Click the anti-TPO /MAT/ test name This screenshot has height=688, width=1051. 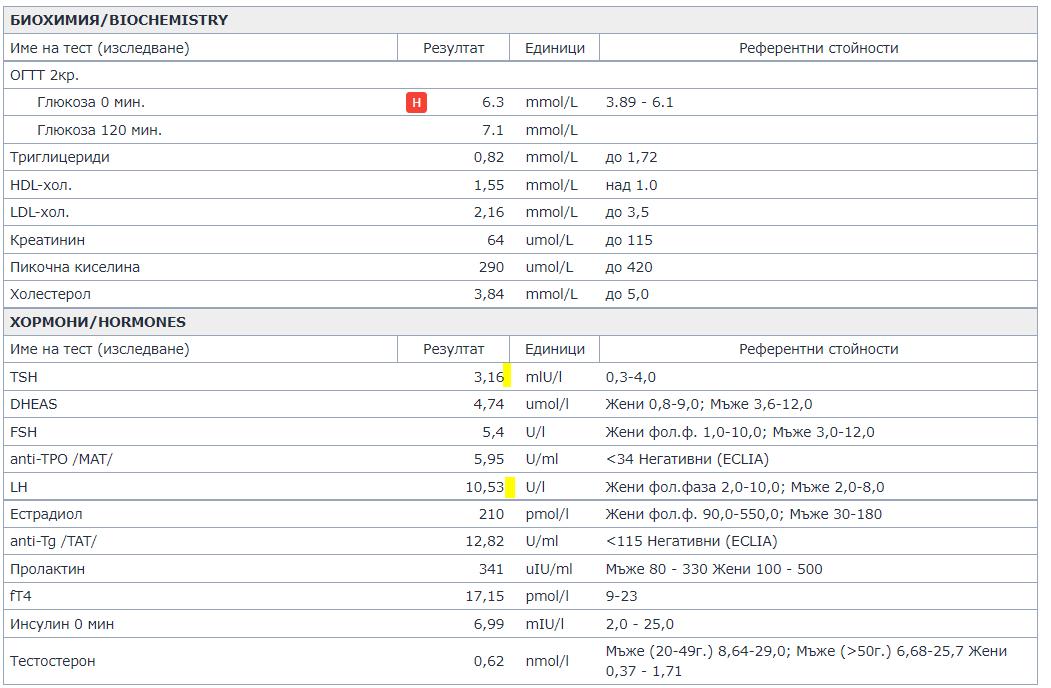coord(68,459)
